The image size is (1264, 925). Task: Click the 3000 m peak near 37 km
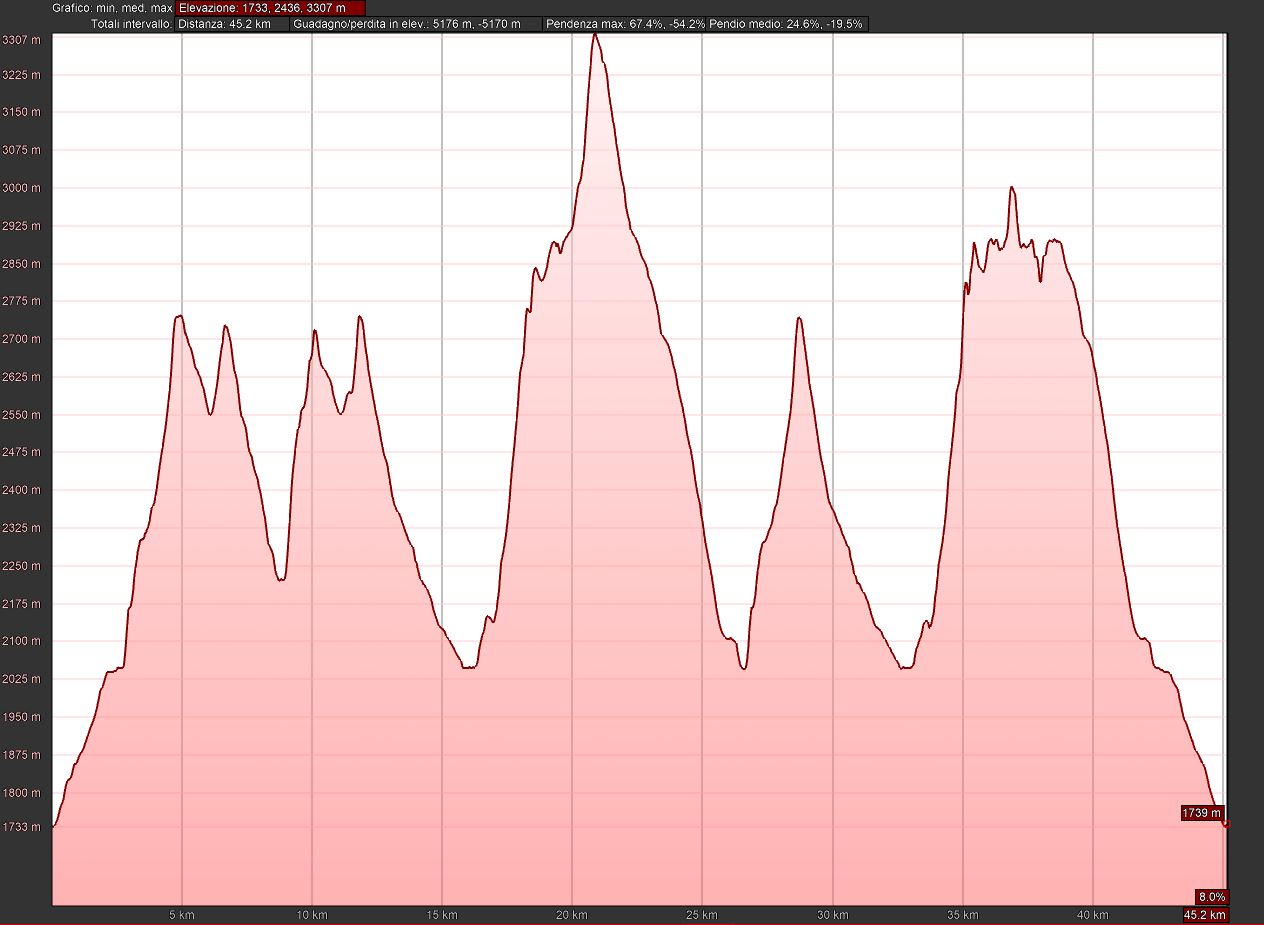tap(1012, 188)
